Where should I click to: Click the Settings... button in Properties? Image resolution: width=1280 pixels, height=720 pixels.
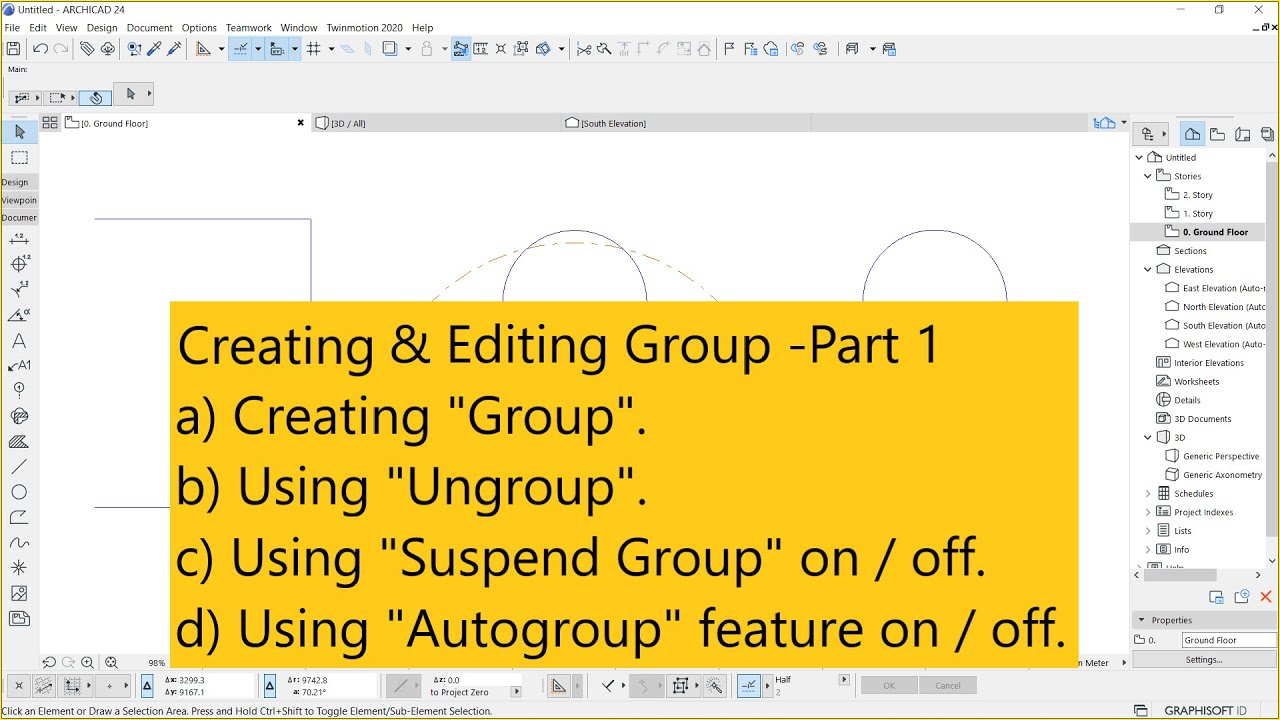[1204, 659]
